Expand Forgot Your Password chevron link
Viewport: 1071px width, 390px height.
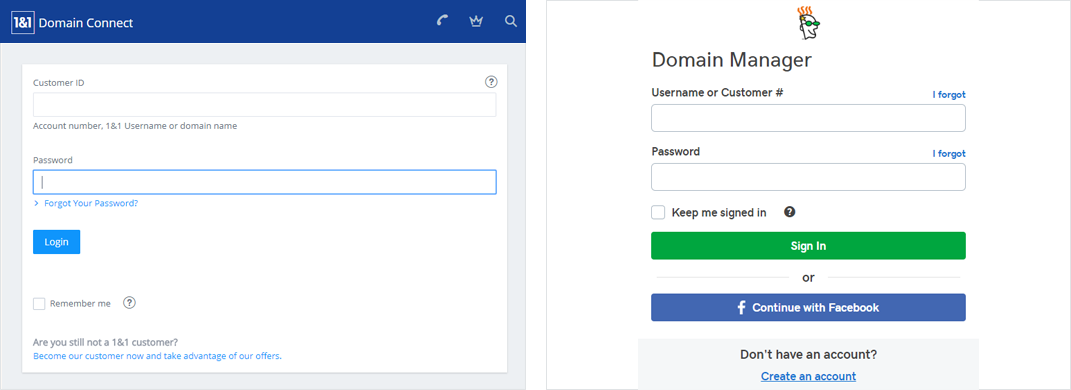click(x=86, y=203)
